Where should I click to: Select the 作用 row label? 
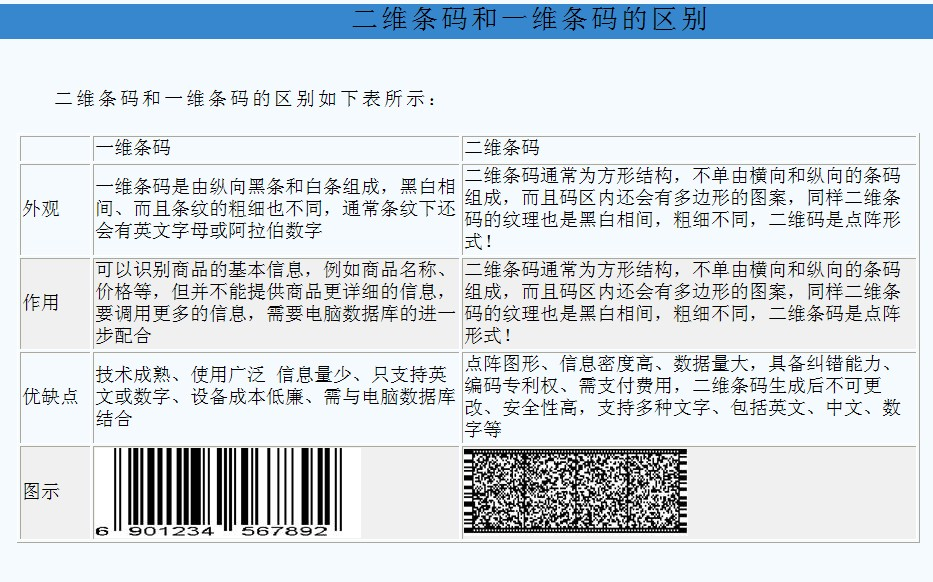point(41,302)
